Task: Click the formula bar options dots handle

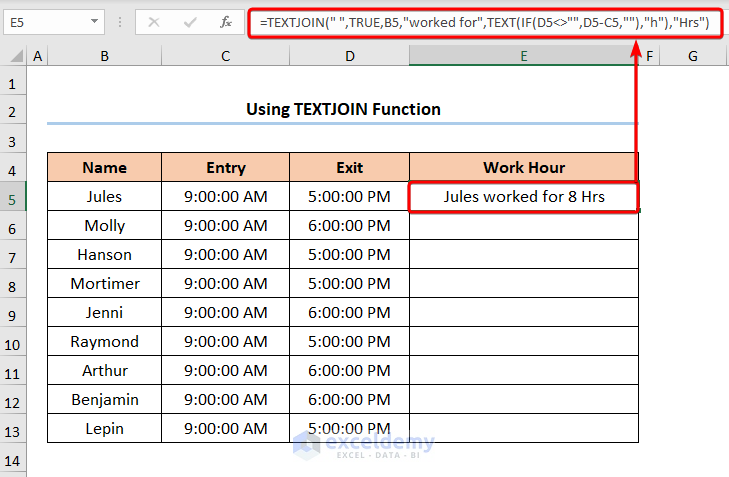Action: (x=120, y=22)
